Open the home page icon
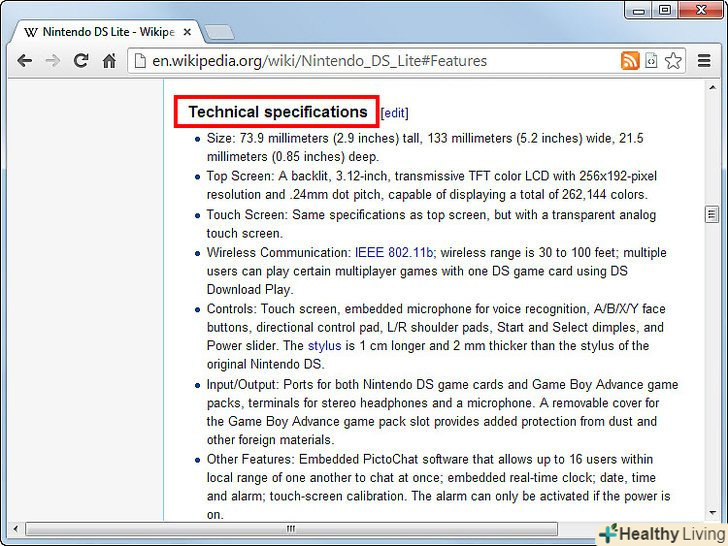728x546 pixels. (x=109, y=60)
